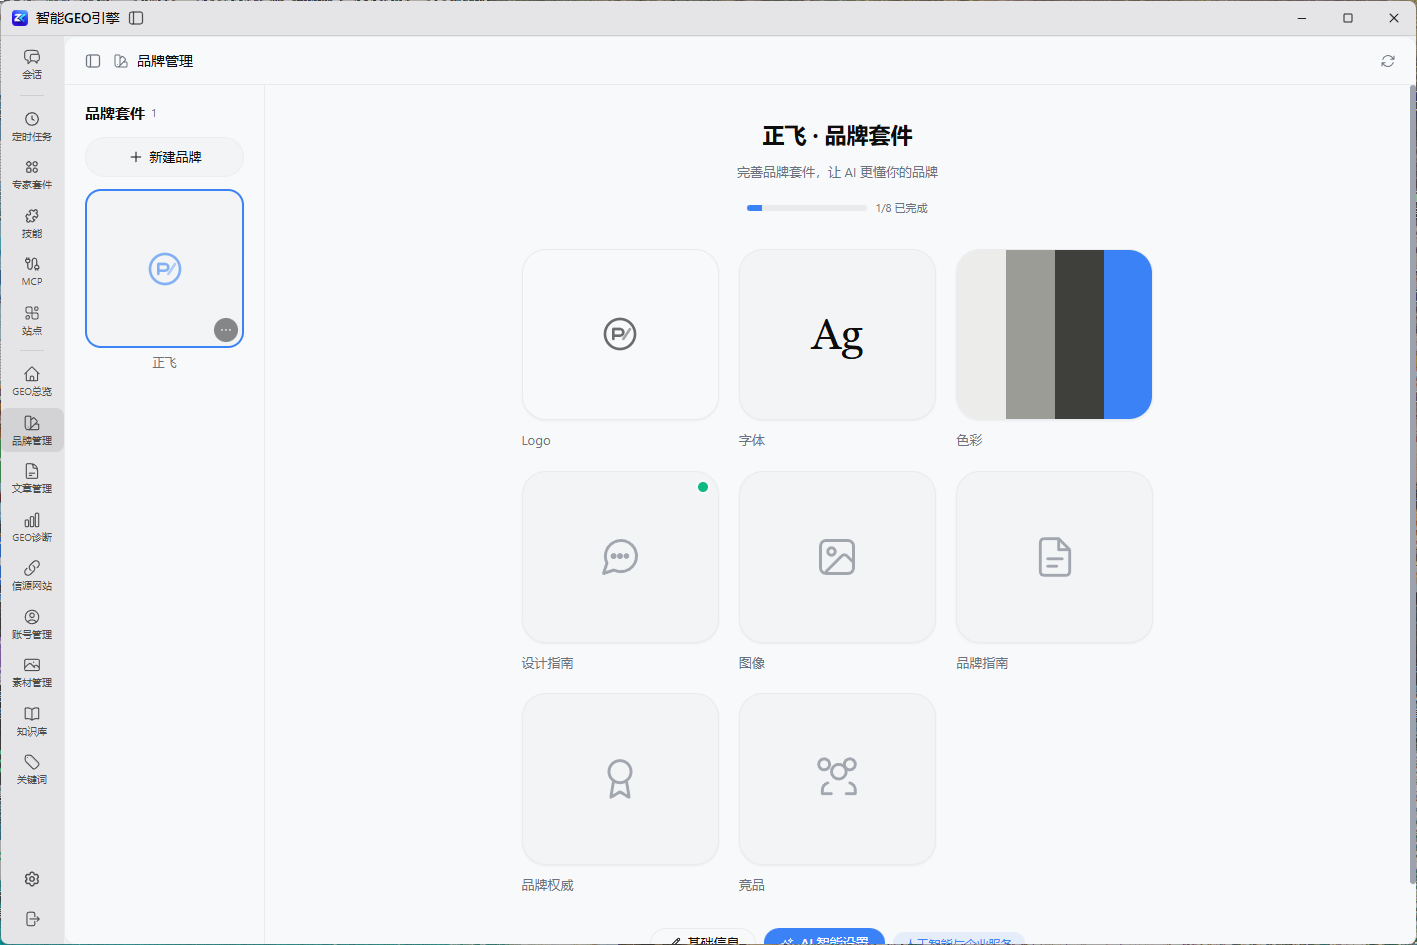Click 新建品牌 to create a brand
This screenshot has width=1417, height=945.
click(x=165, y=157)
